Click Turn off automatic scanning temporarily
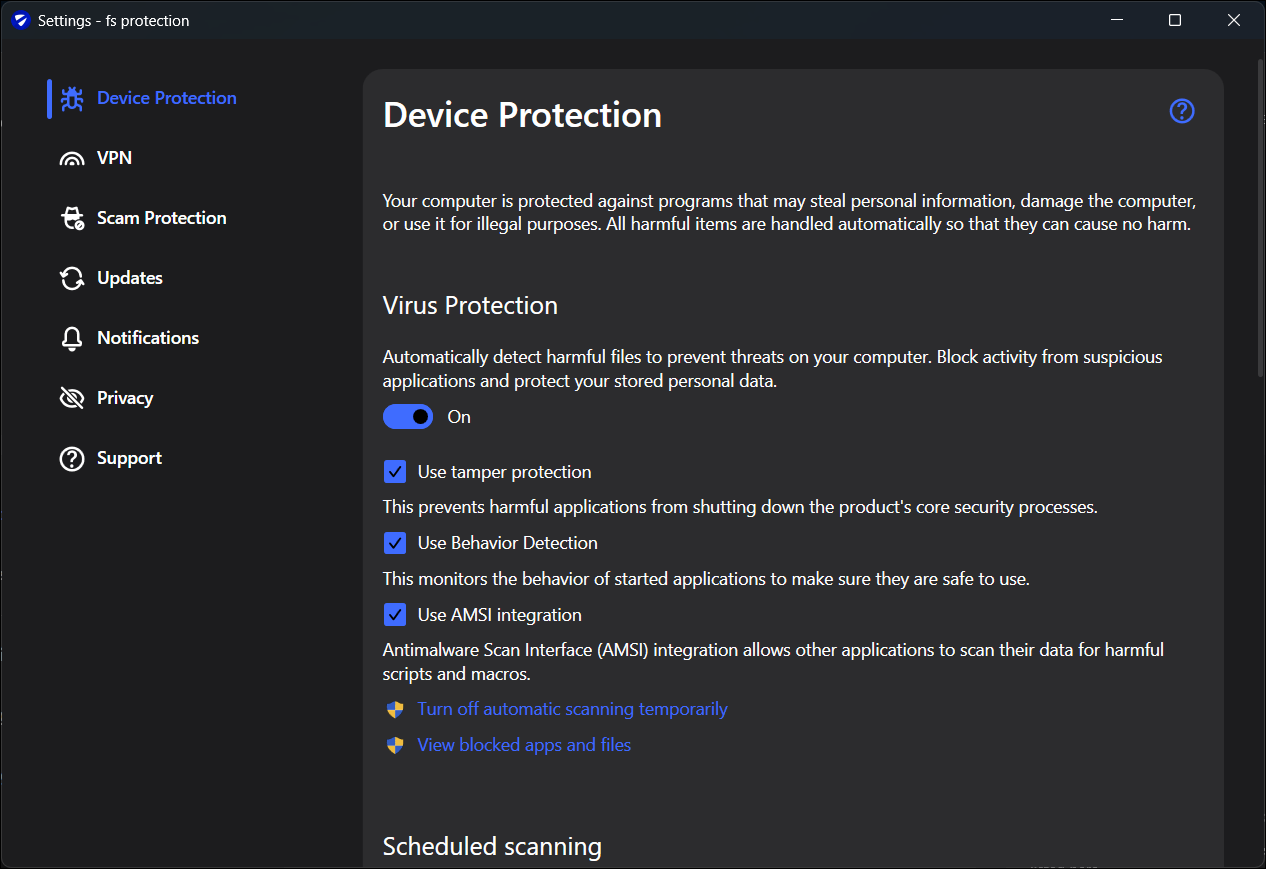Screen dimensions: 1266x869 (572, 709)
